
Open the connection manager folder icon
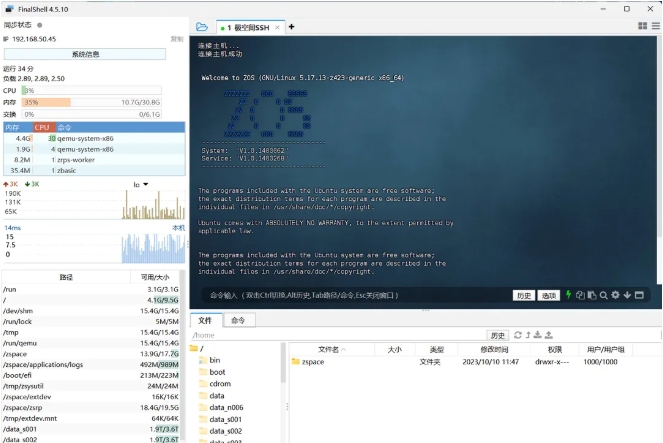click(201, 27)
